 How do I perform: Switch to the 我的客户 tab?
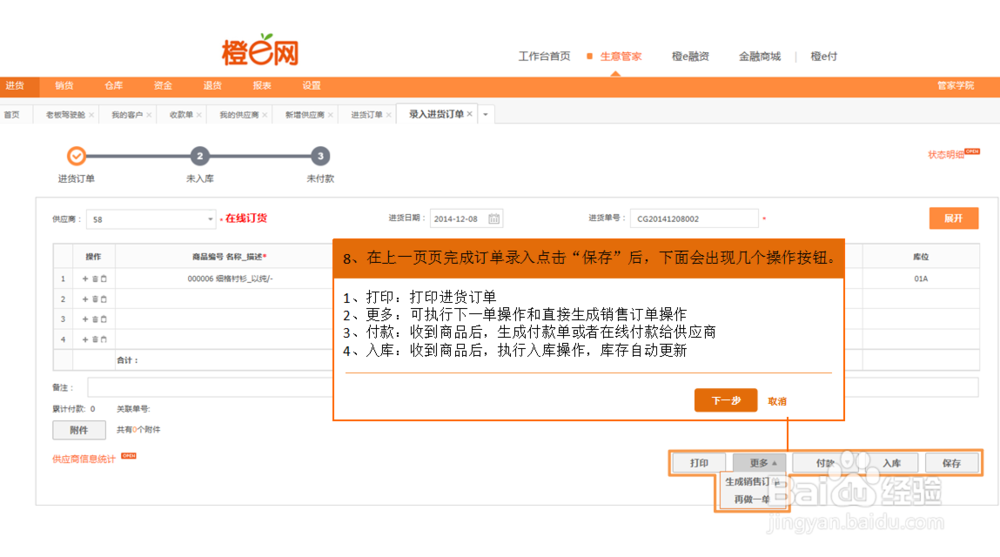coord(127,115)
